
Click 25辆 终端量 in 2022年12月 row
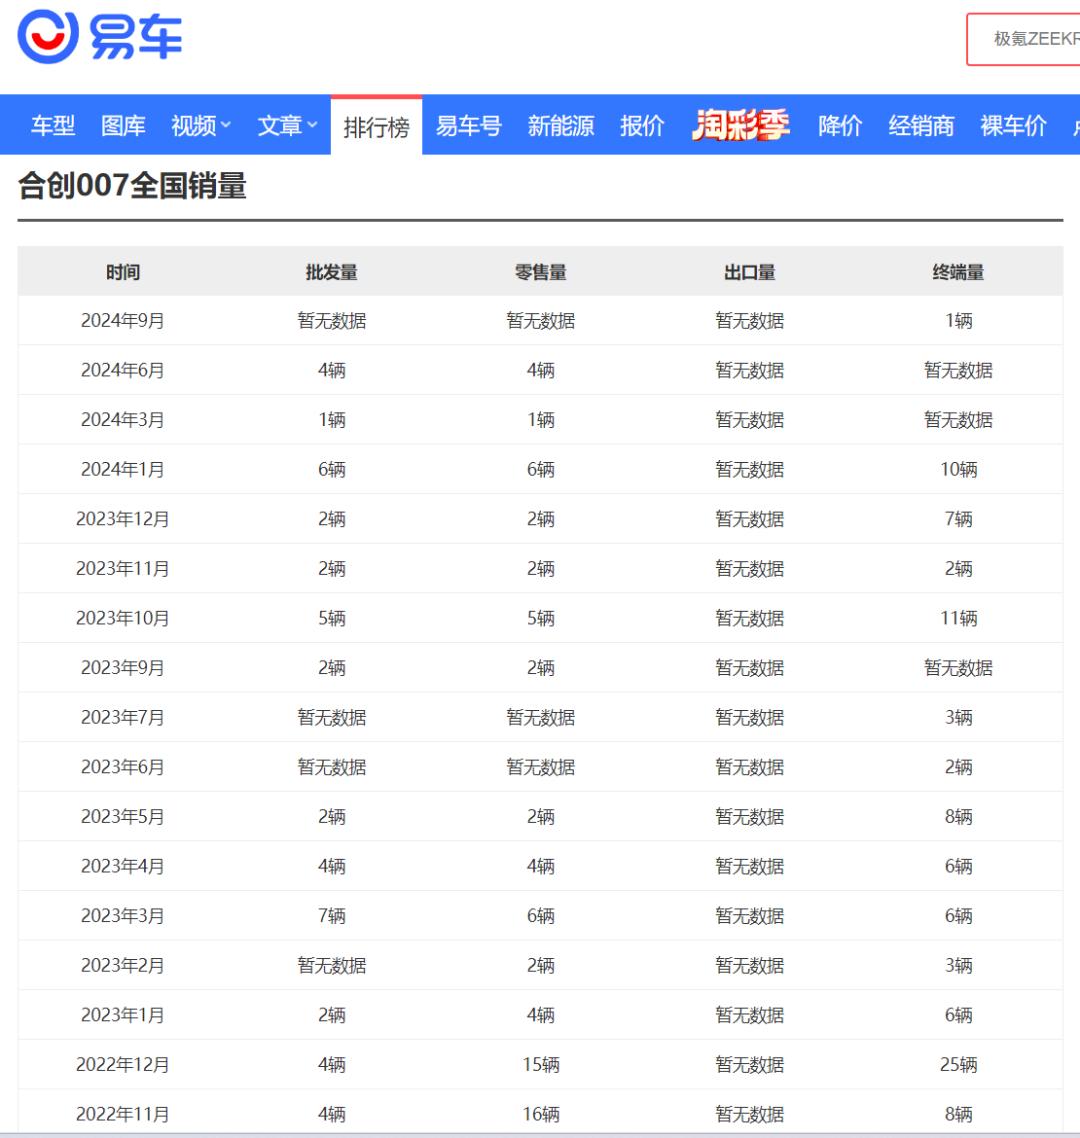[959, 1064]
